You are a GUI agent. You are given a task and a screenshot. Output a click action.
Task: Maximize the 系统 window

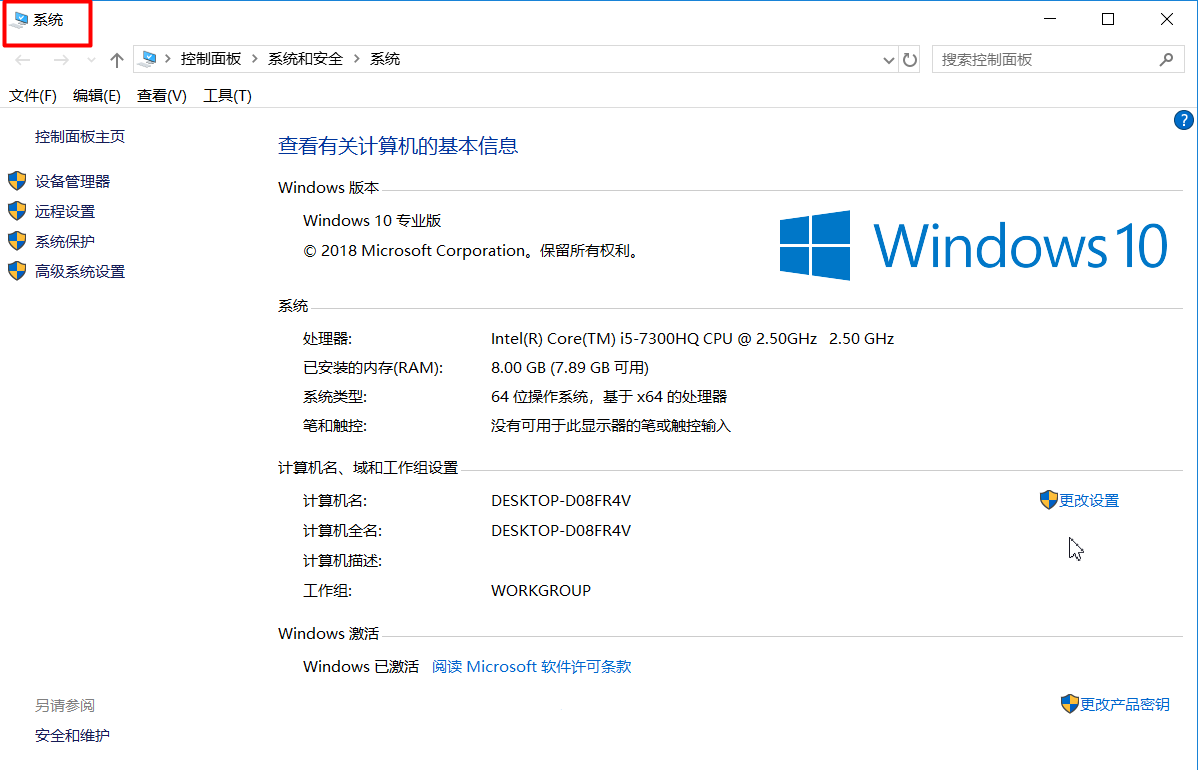coord(1108,19)
